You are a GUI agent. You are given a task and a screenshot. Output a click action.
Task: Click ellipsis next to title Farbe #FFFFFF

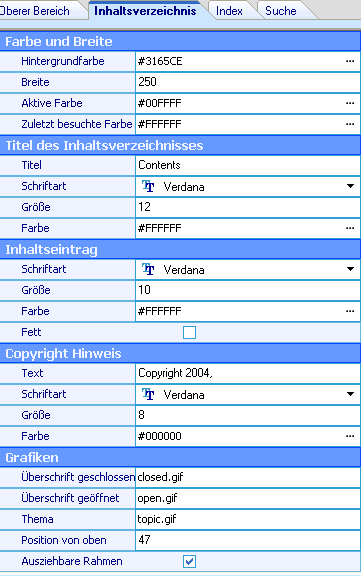coord(350,228)
